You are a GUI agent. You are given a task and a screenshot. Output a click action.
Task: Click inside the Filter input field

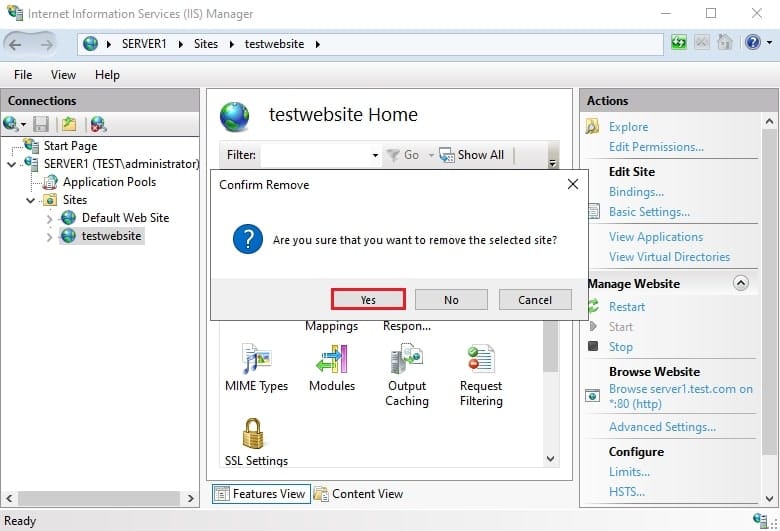coord(315,155)
